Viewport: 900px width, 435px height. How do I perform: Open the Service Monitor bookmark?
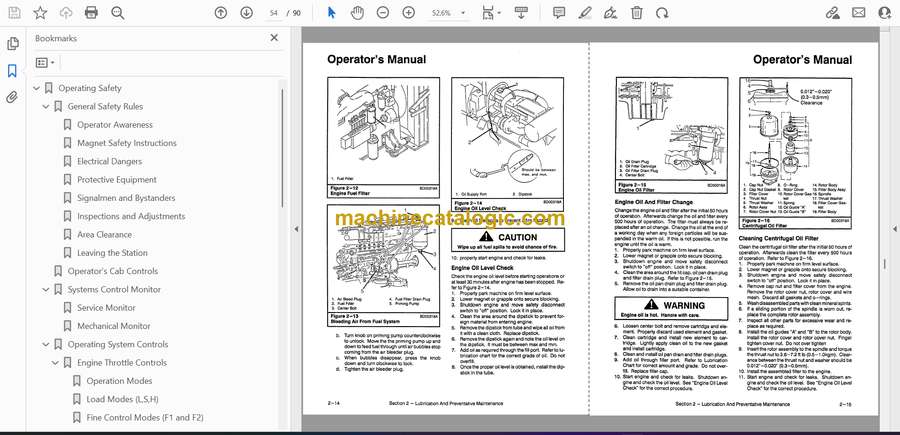click(106, 308)
